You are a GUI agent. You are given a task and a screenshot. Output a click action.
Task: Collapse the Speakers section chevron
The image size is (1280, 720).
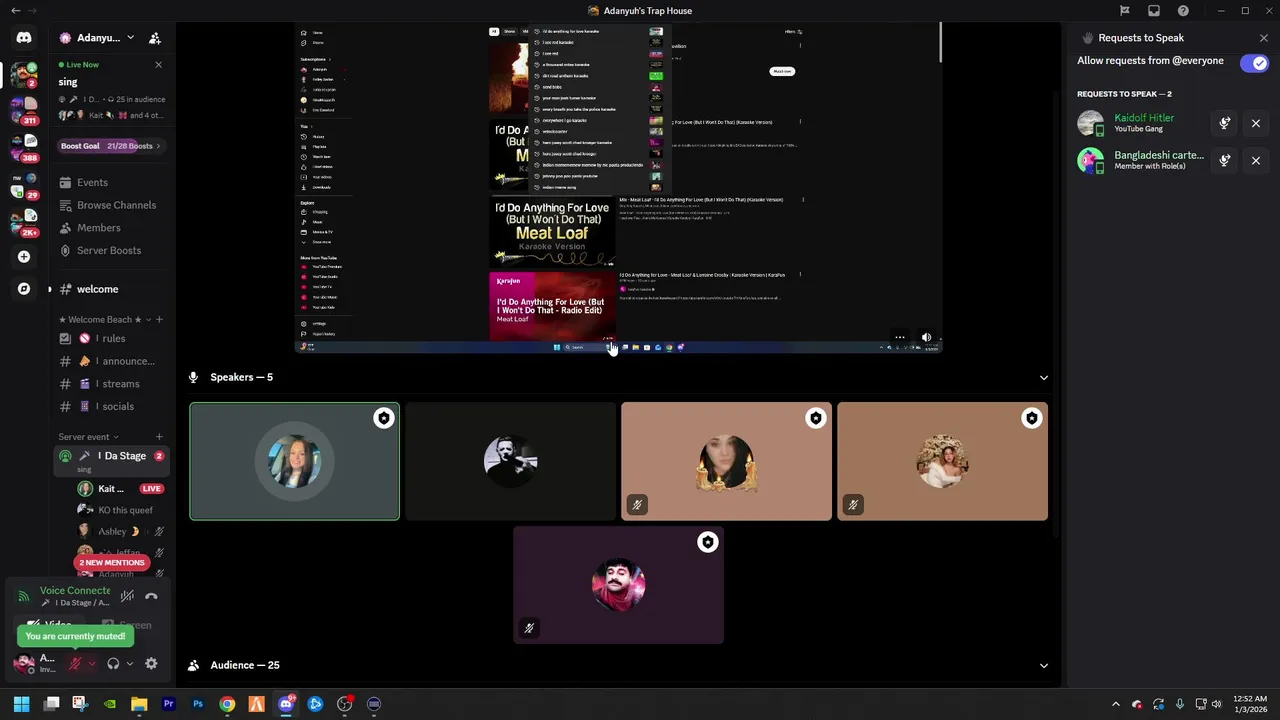pyautogui.click(x=1044, y=378)
